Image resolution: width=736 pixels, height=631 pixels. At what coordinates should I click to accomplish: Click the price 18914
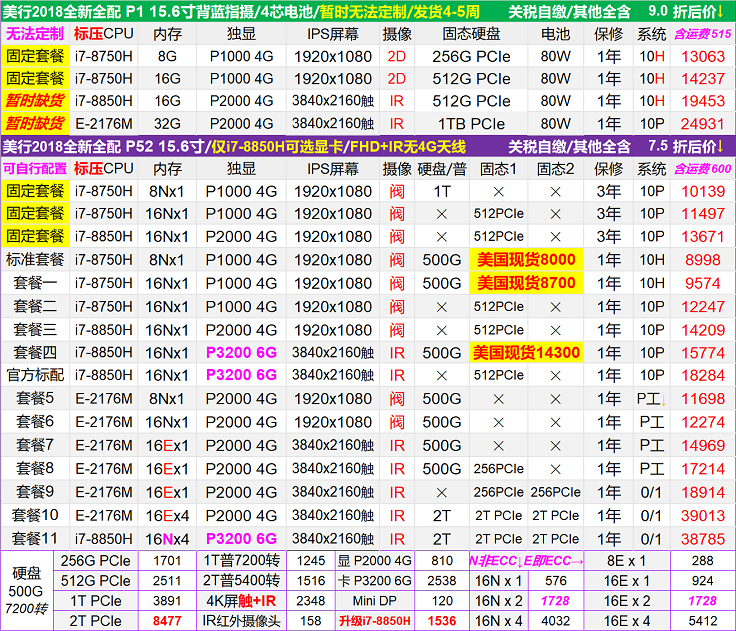pyautogui.click(x=703, y=492)
